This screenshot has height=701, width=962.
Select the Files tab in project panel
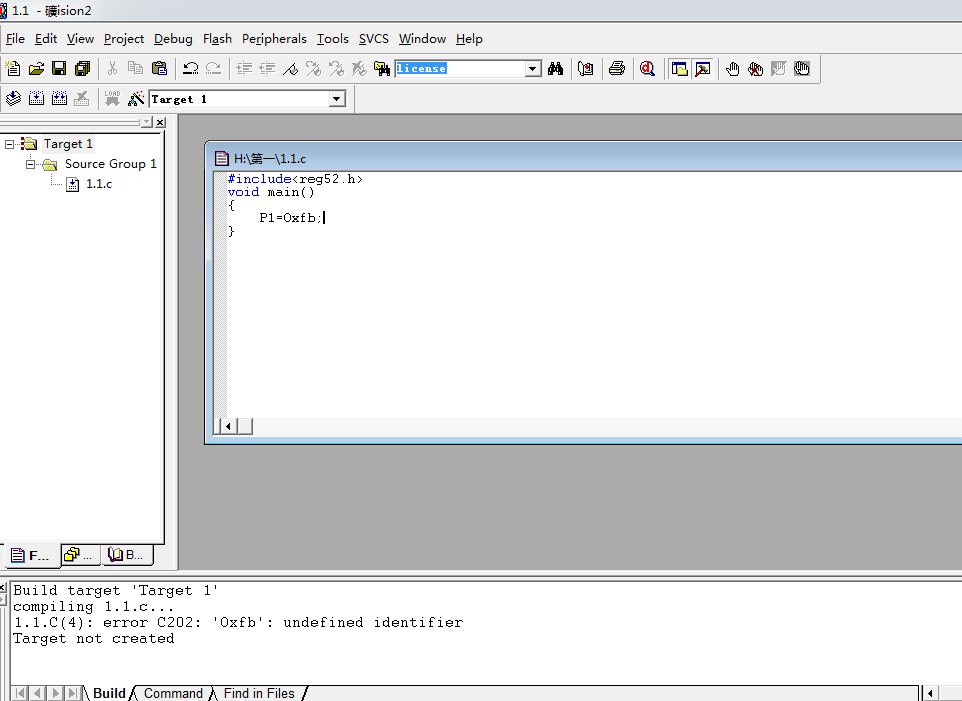33,555
